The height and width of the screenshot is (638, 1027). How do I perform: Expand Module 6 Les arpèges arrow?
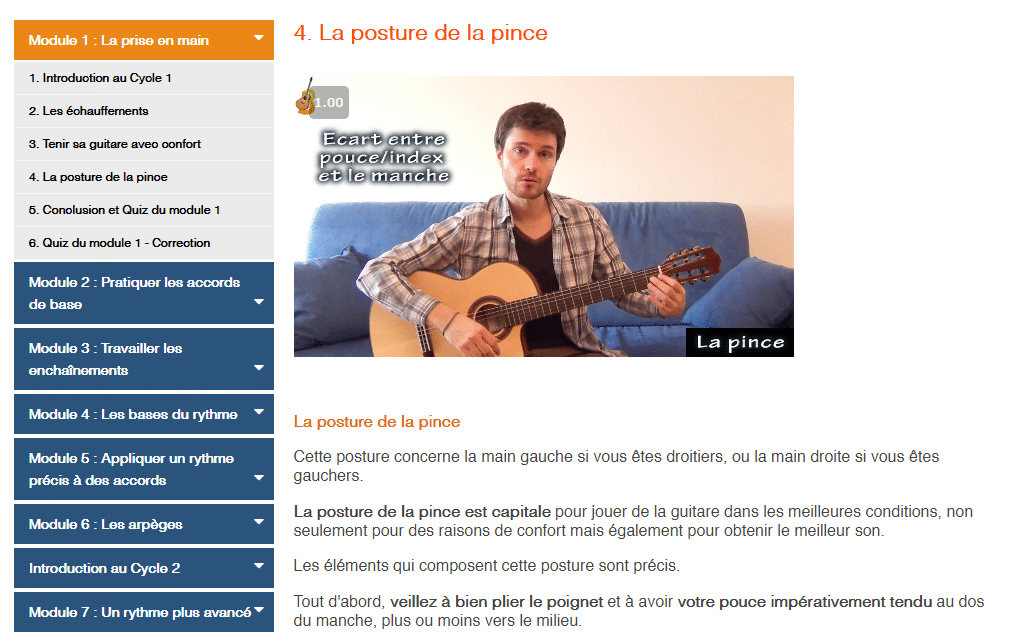[259, 522]
